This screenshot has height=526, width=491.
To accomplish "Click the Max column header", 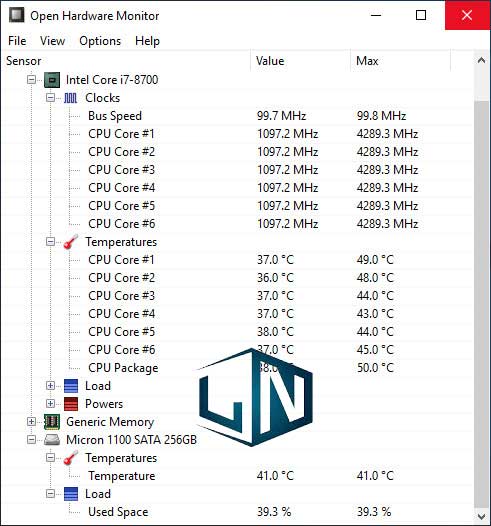I will point(400,61).
